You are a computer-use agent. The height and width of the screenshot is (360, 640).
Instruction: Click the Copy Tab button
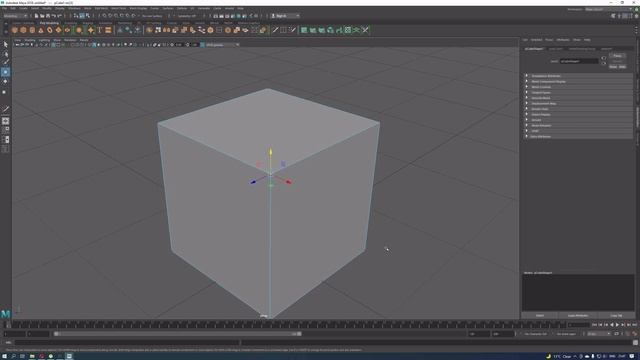616,316
